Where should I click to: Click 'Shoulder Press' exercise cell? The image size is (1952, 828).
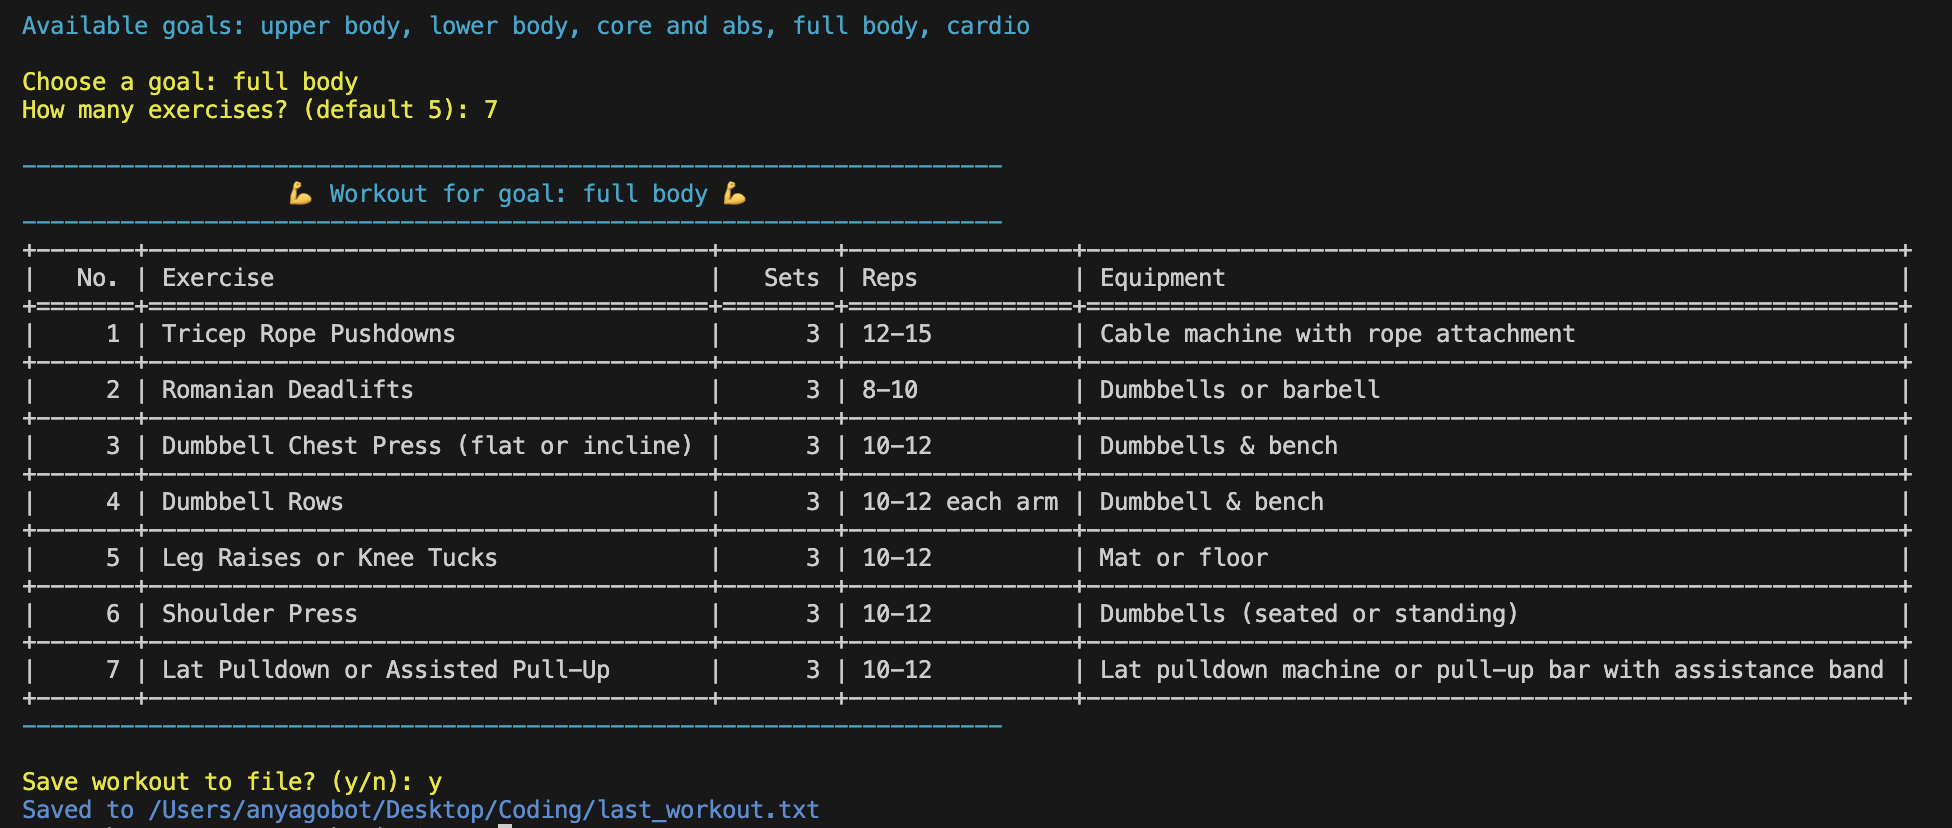click(x=259, y=614)
